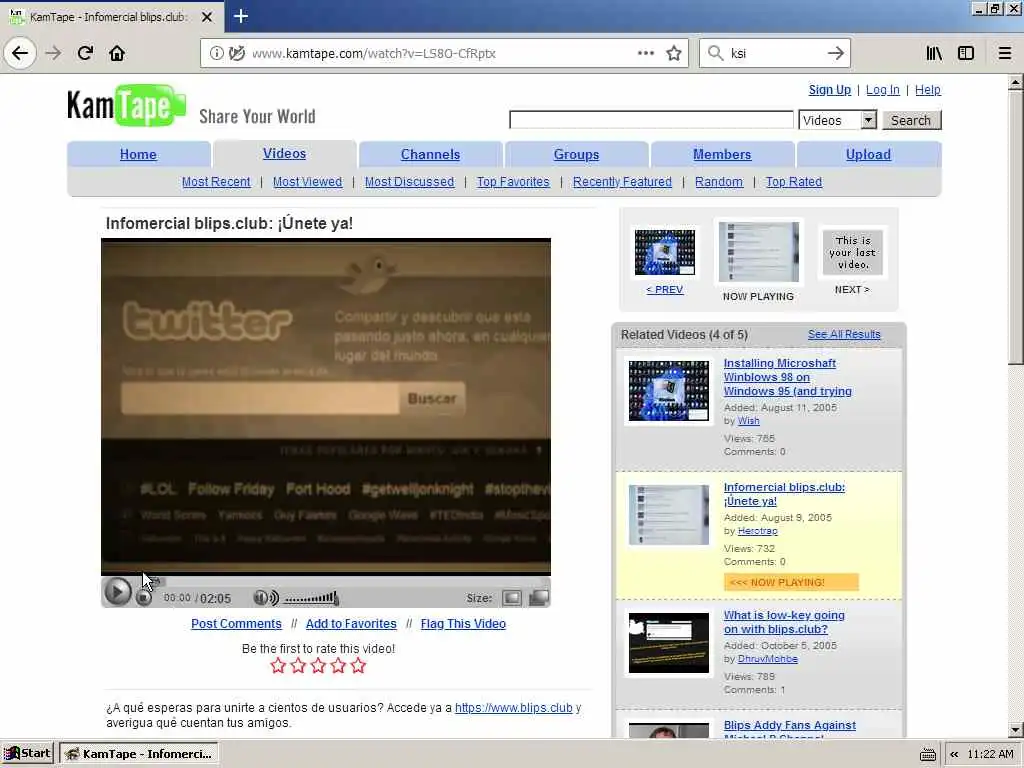Open the Recently Featured link
This screenshot has width=1024, height=768.
pyautogui.click(x=622, y=182)
